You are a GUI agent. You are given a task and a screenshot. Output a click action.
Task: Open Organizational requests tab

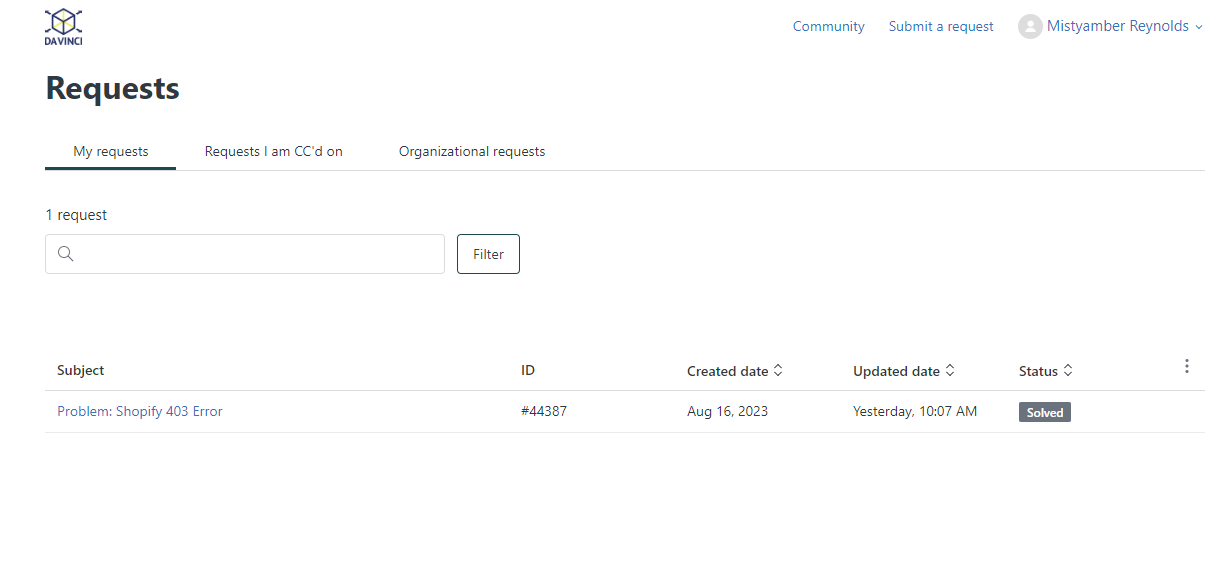click(x=472, y=152)
